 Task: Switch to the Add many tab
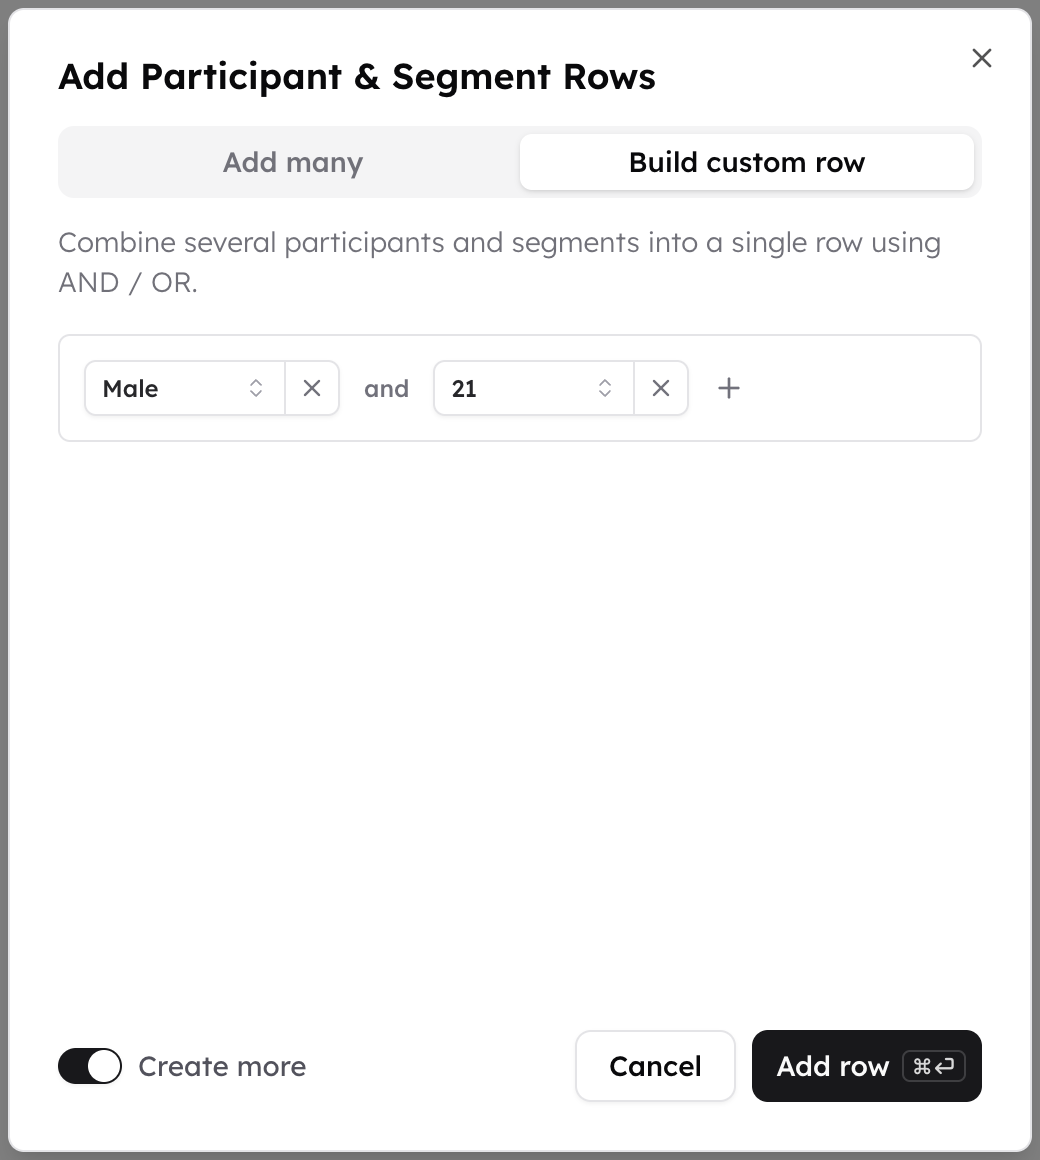click(293, 162)
